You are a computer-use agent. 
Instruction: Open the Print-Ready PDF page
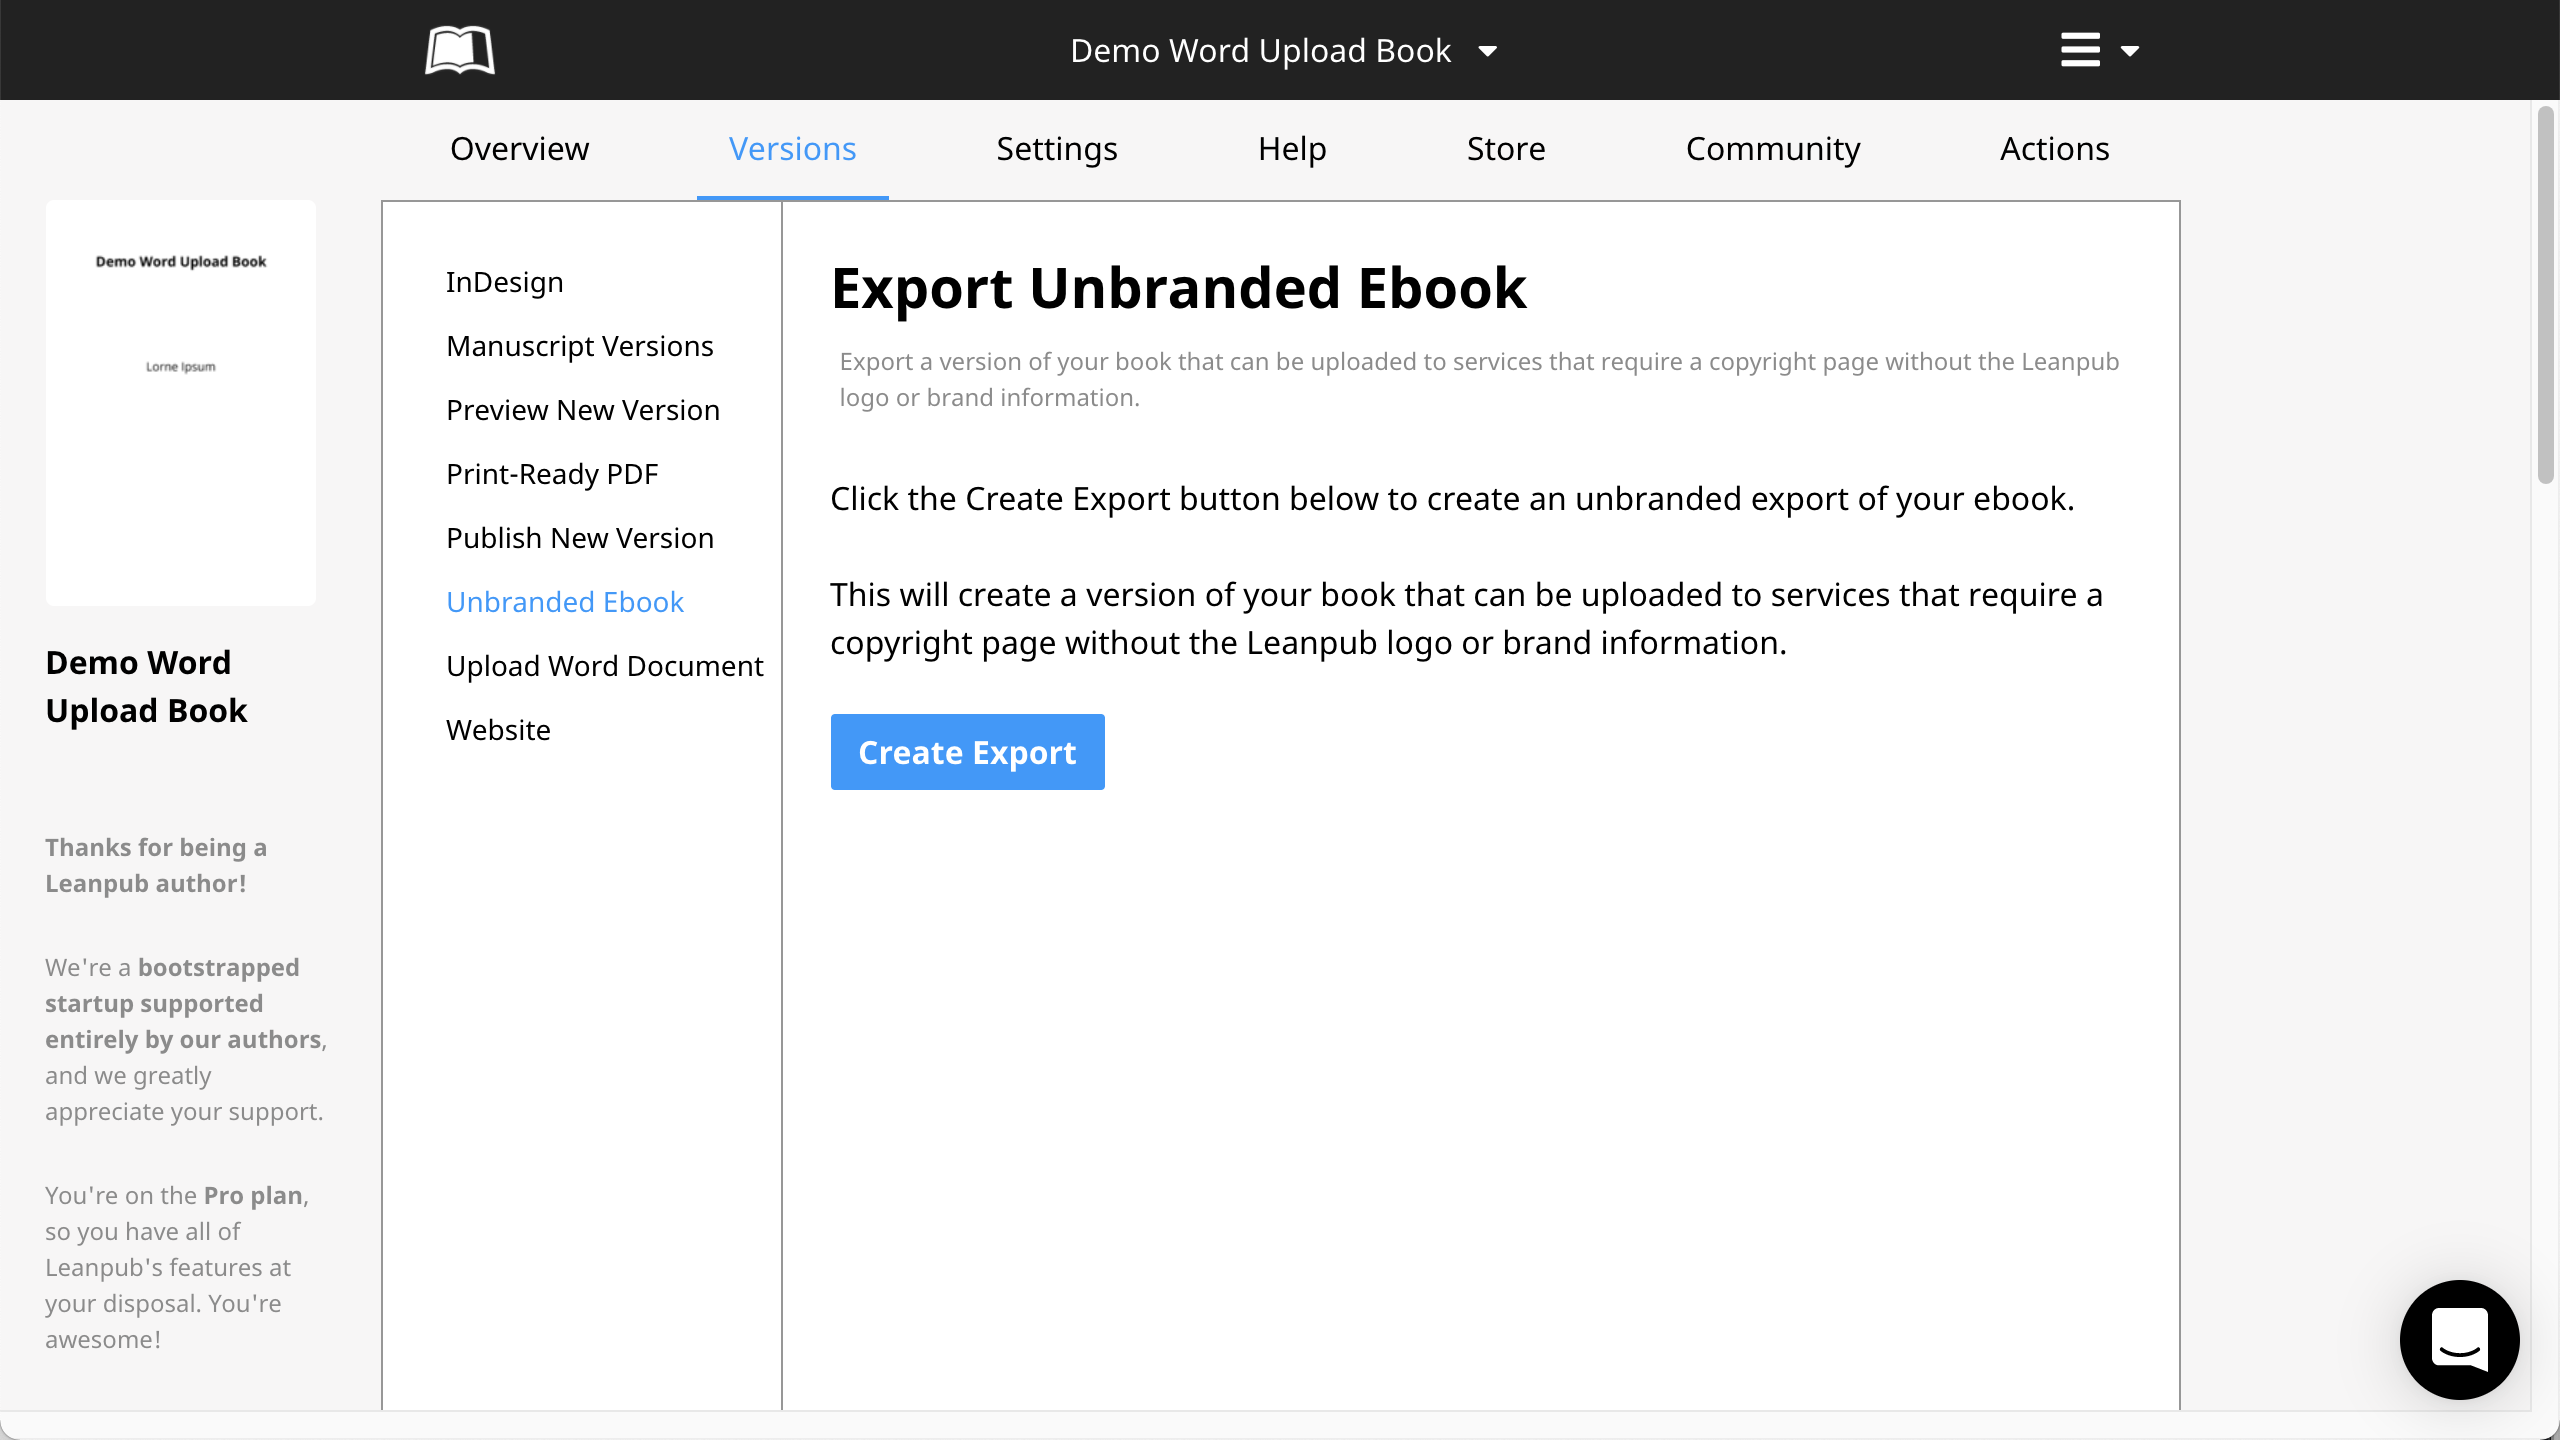coord(551,474)
